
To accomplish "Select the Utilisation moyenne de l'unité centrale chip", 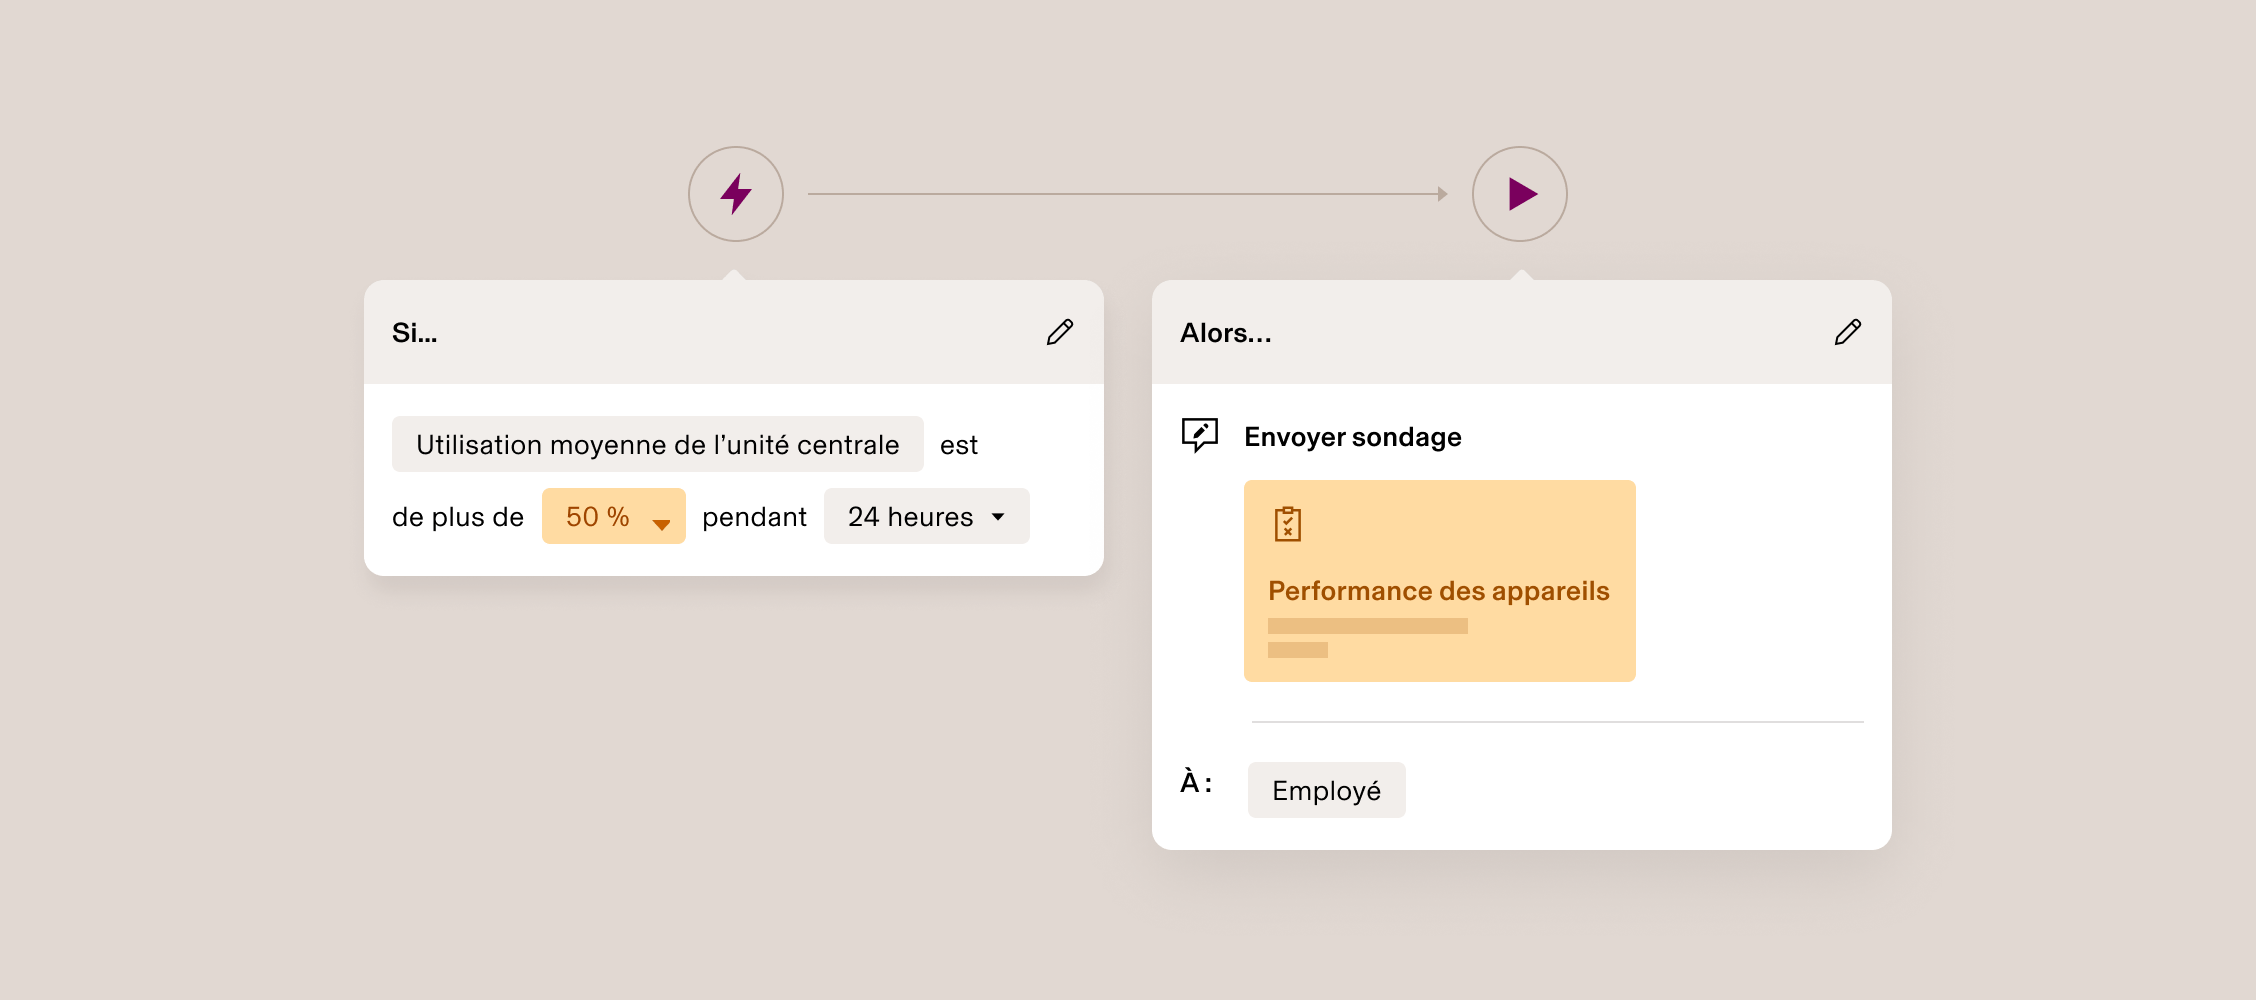I will coord(657,444).
